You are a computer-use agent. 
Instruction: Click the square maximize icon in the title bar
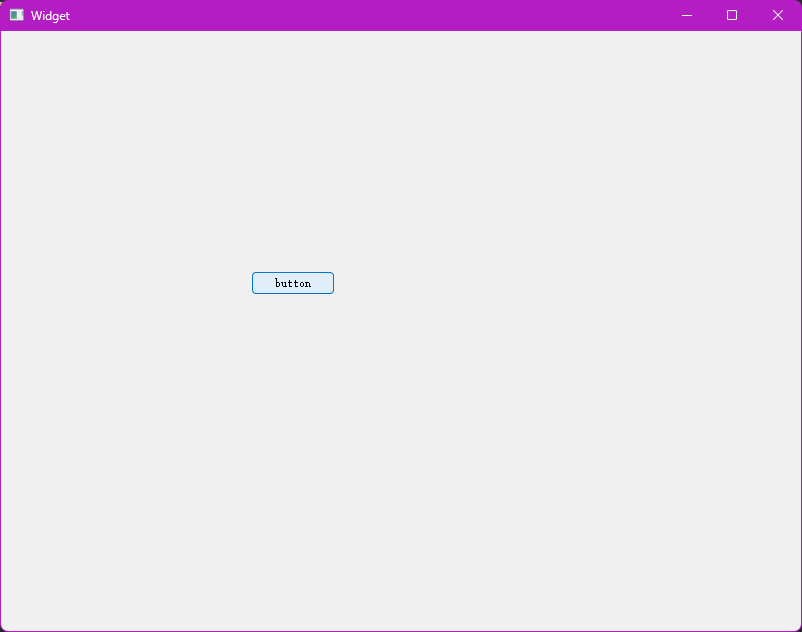pos(732,15)
